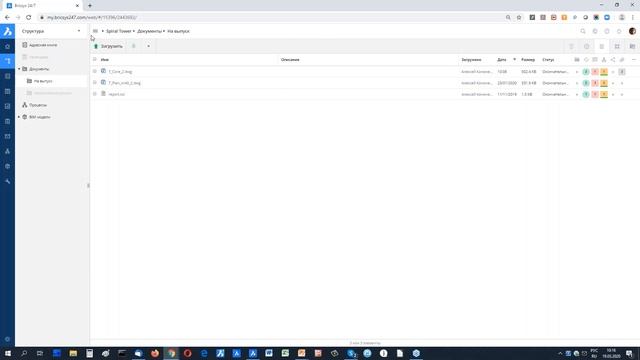This screenshot has height=360, width=640.
Task: Expand the red arrow in T_Core_2.dwg row
Action: 577,72
